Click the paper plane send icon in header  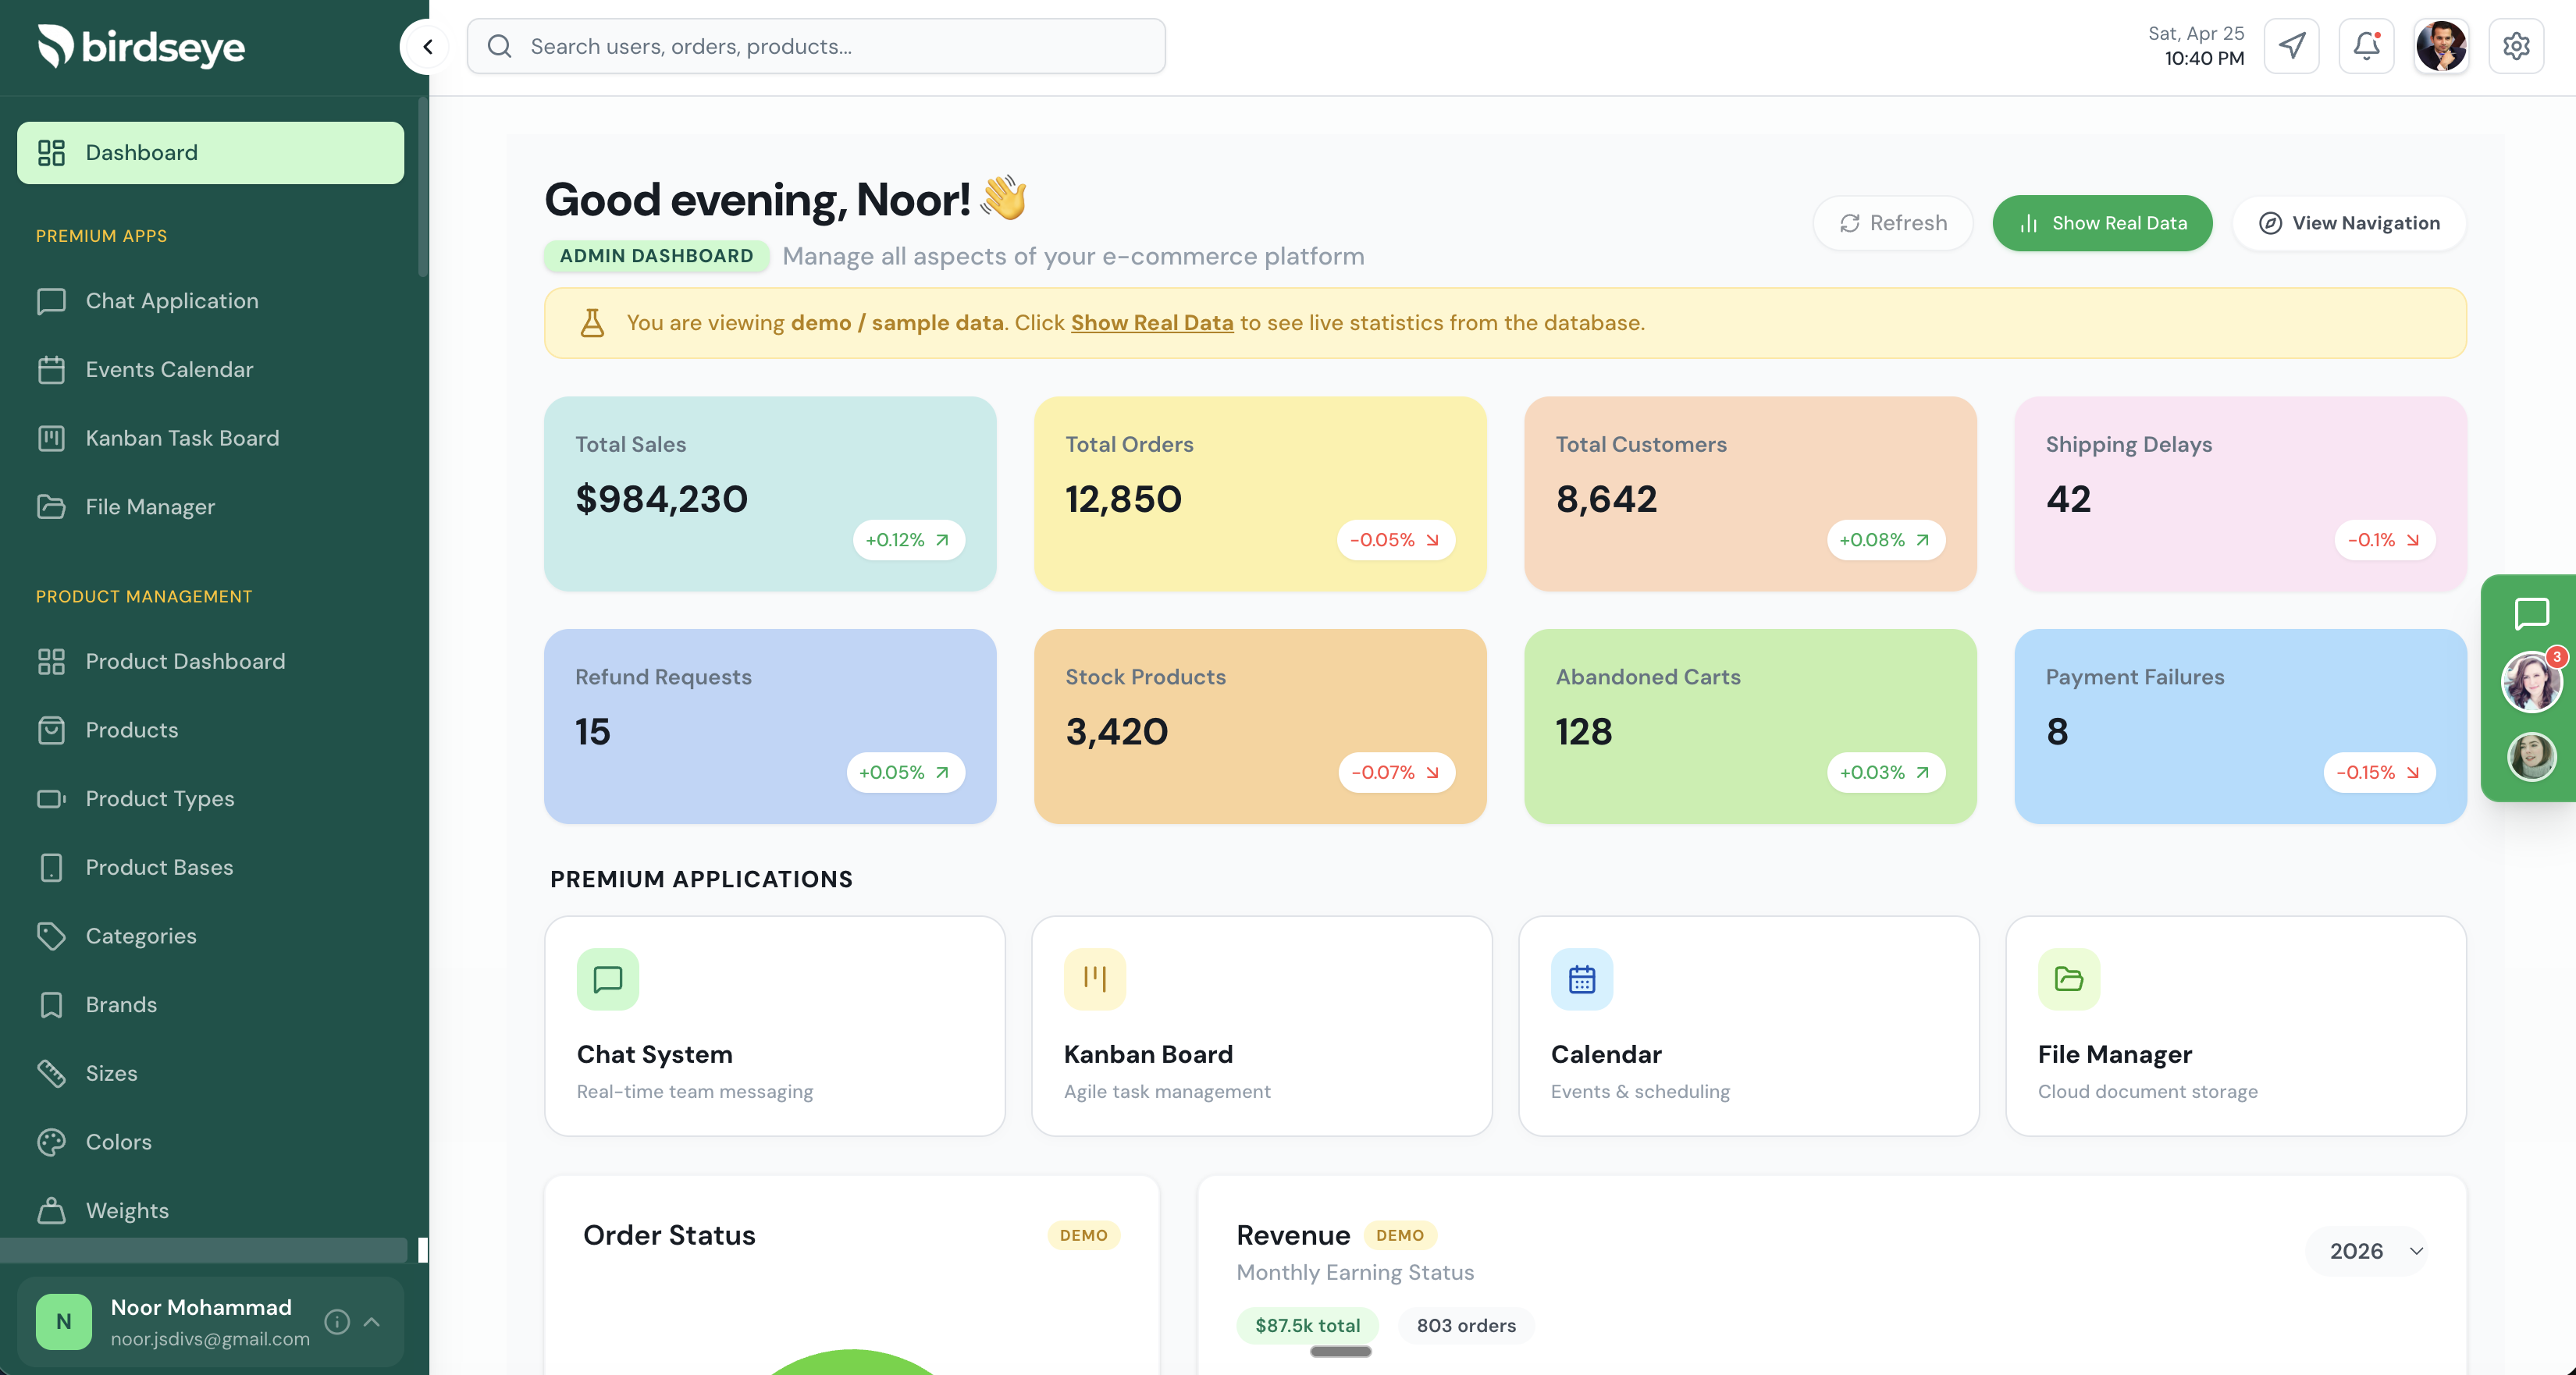[2291, 46]
